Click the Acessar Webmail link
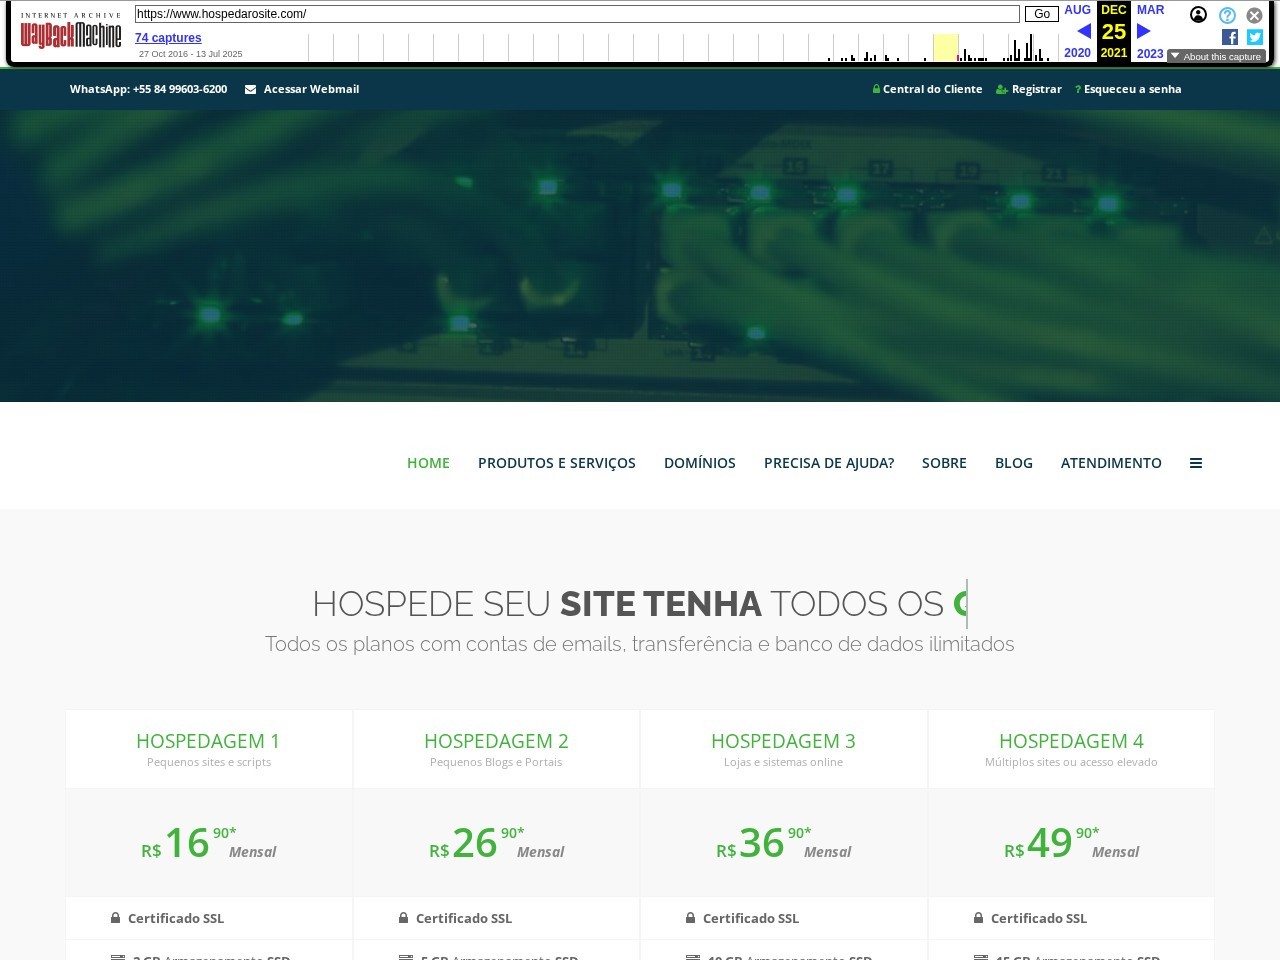This screenshot has width=1280, height=960. [310, 89]
